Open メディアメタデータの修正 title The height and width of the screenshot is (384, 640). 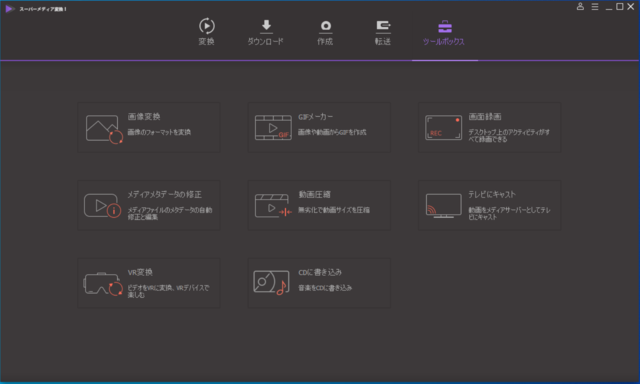(x=164, y=195)
